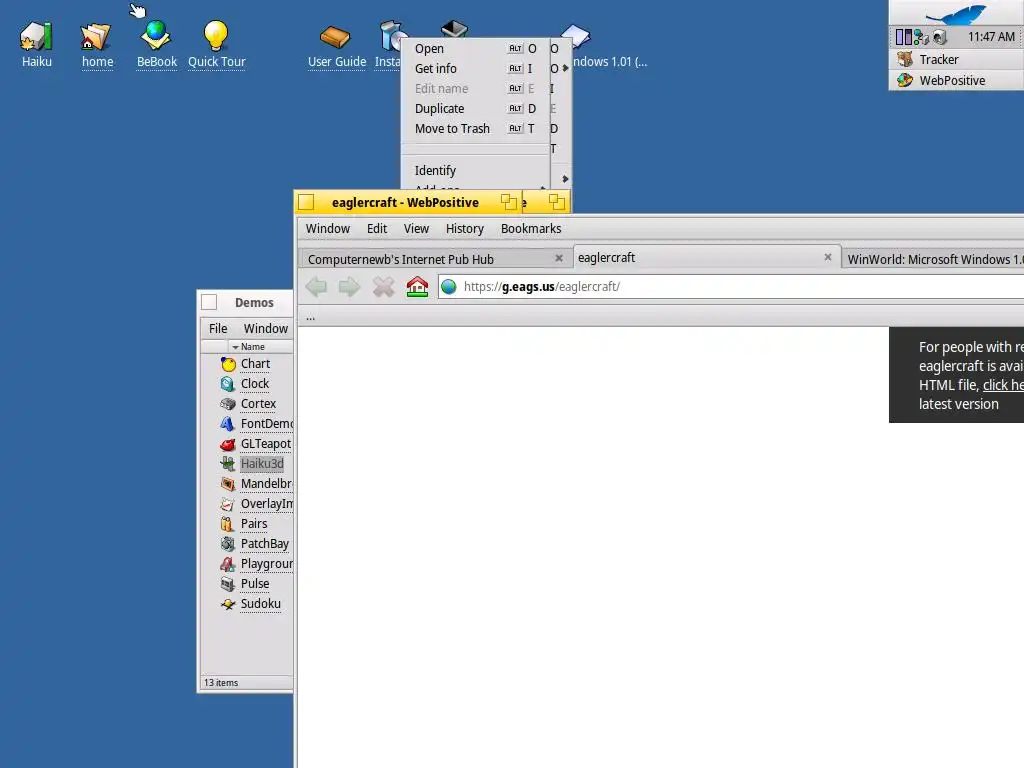Click the close box on WebPositive title tab

pos(306,202)
